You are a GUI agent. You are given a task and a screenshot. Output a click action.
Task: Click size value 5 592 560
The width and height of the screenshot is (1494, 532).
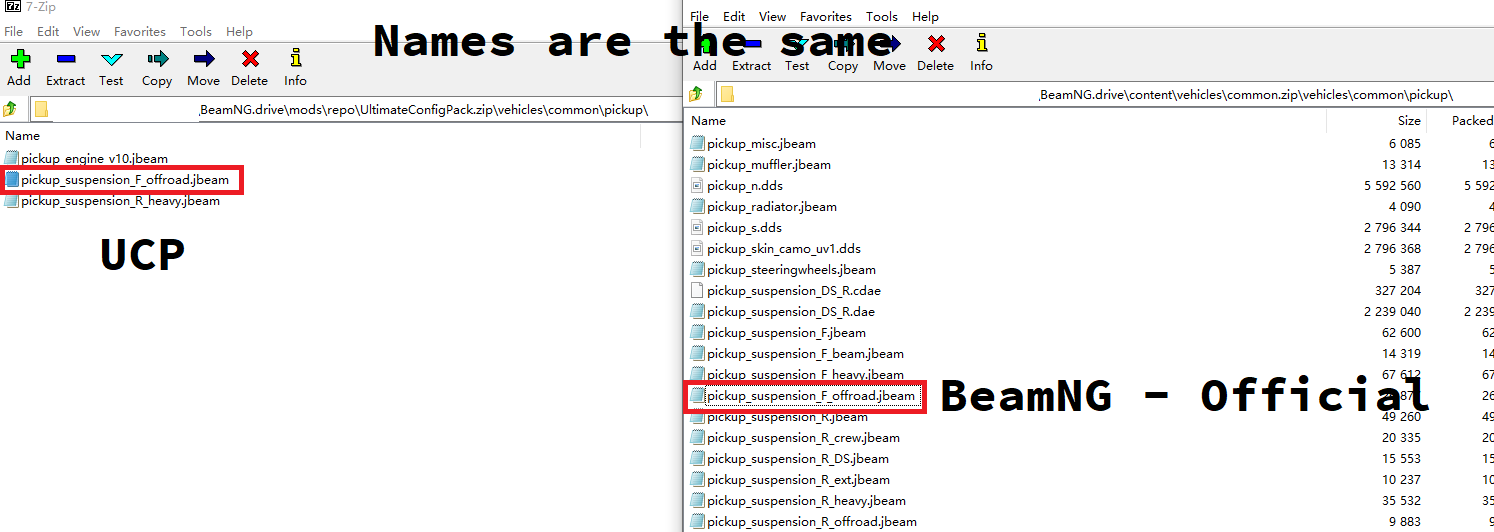click(x=1392, y=186)
